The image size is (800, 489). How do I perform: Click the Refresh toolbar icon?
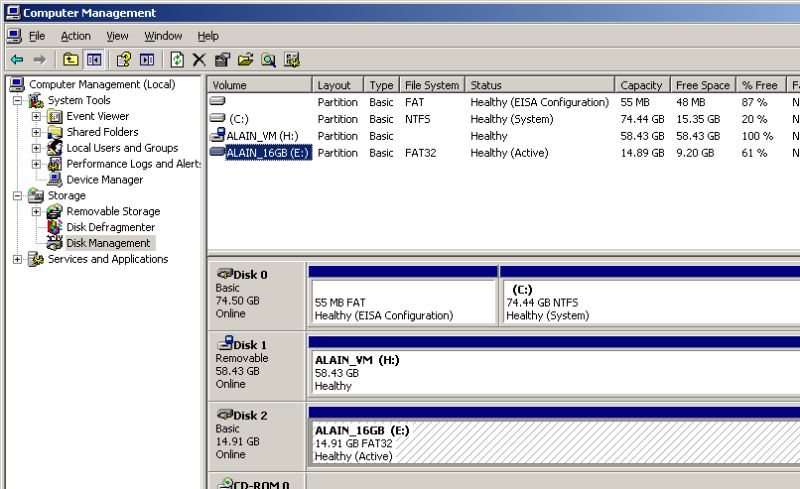coord(177,60)
